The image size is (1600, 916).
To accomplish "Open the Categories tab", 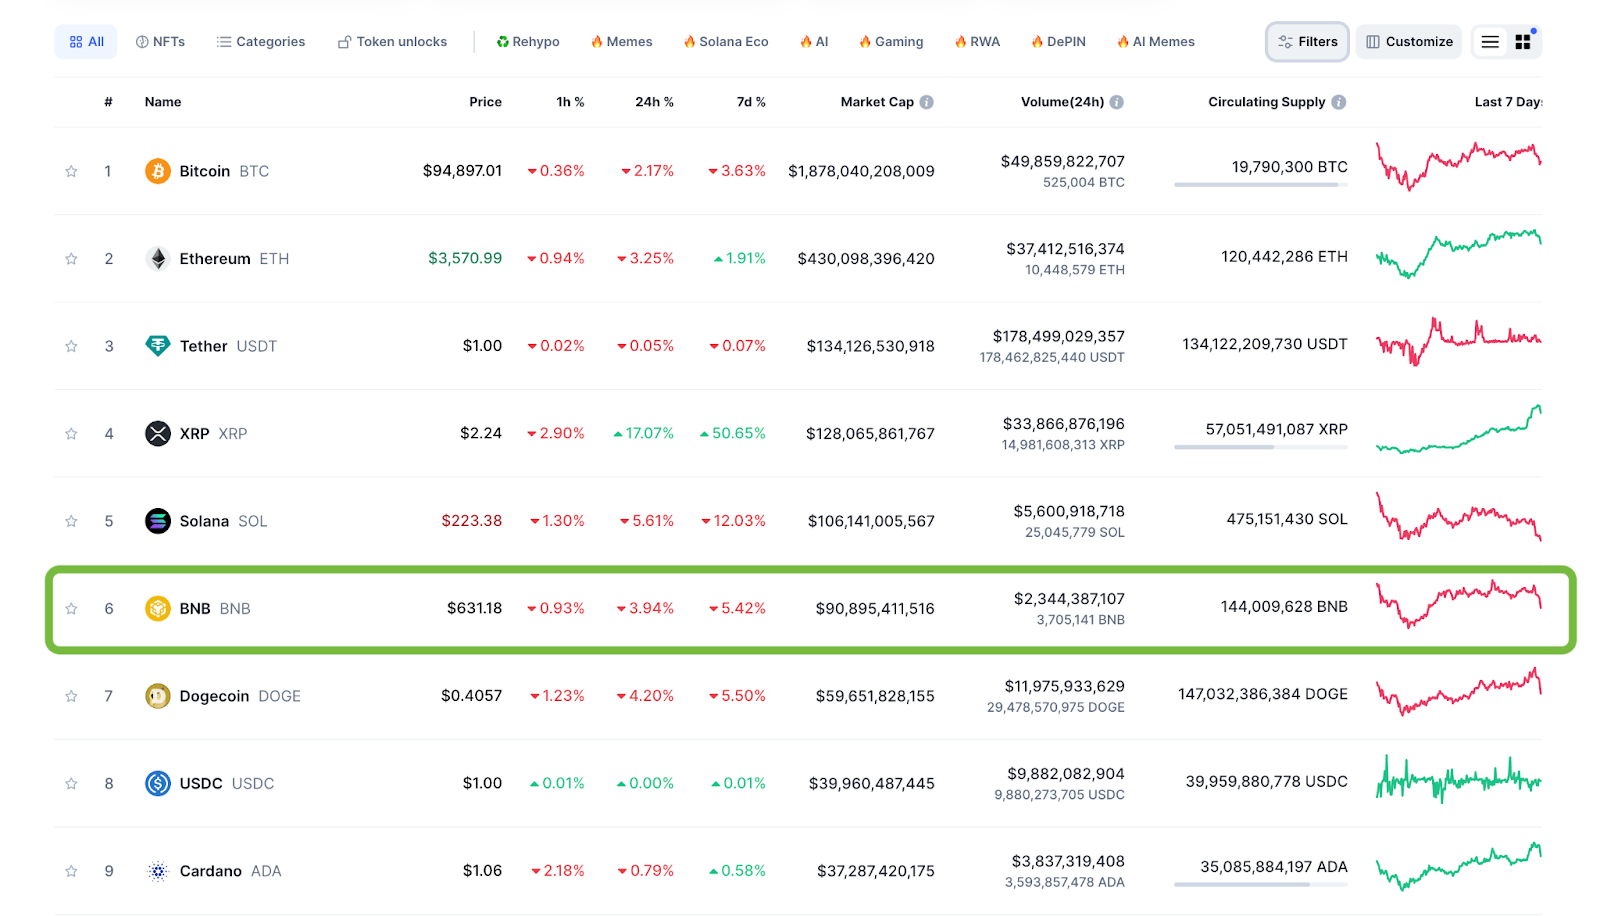I will click(261, 42).
